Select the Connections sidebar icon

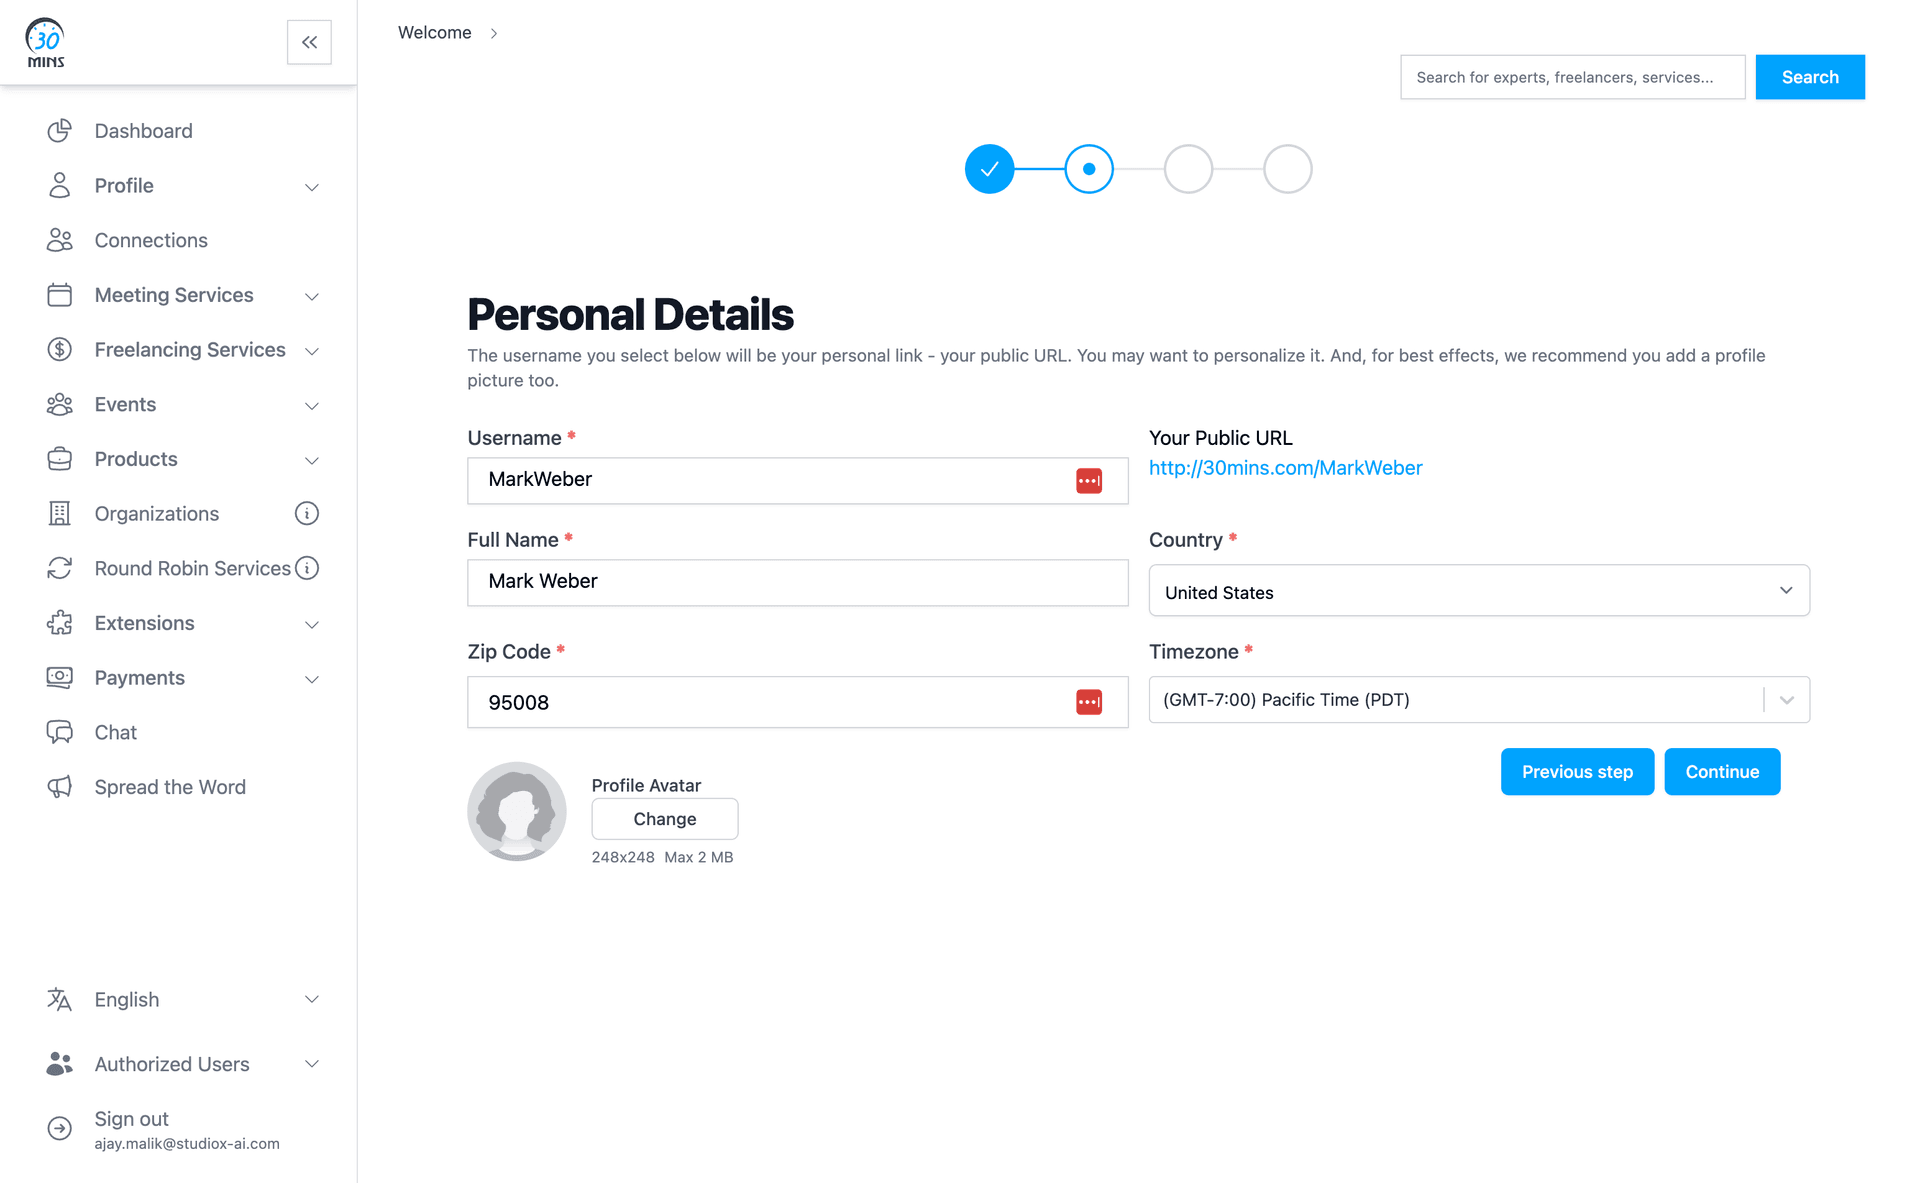59,240
